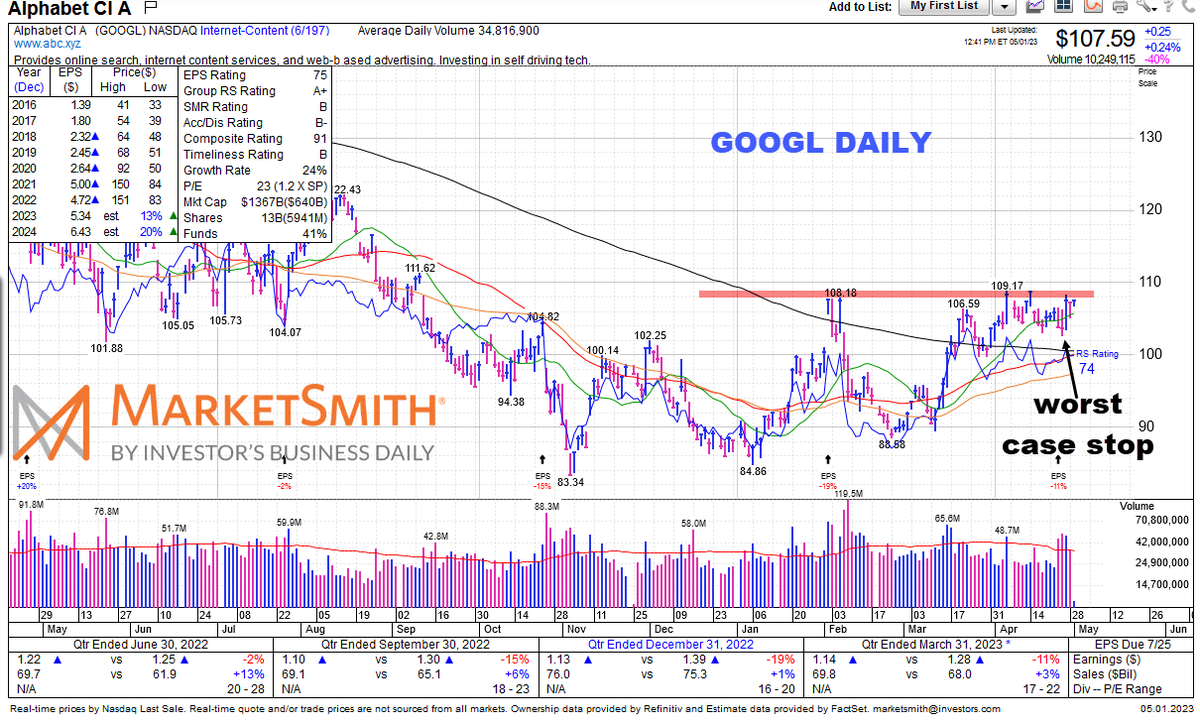
Task: Print the chart with the printer icon
Action: 1120,6
